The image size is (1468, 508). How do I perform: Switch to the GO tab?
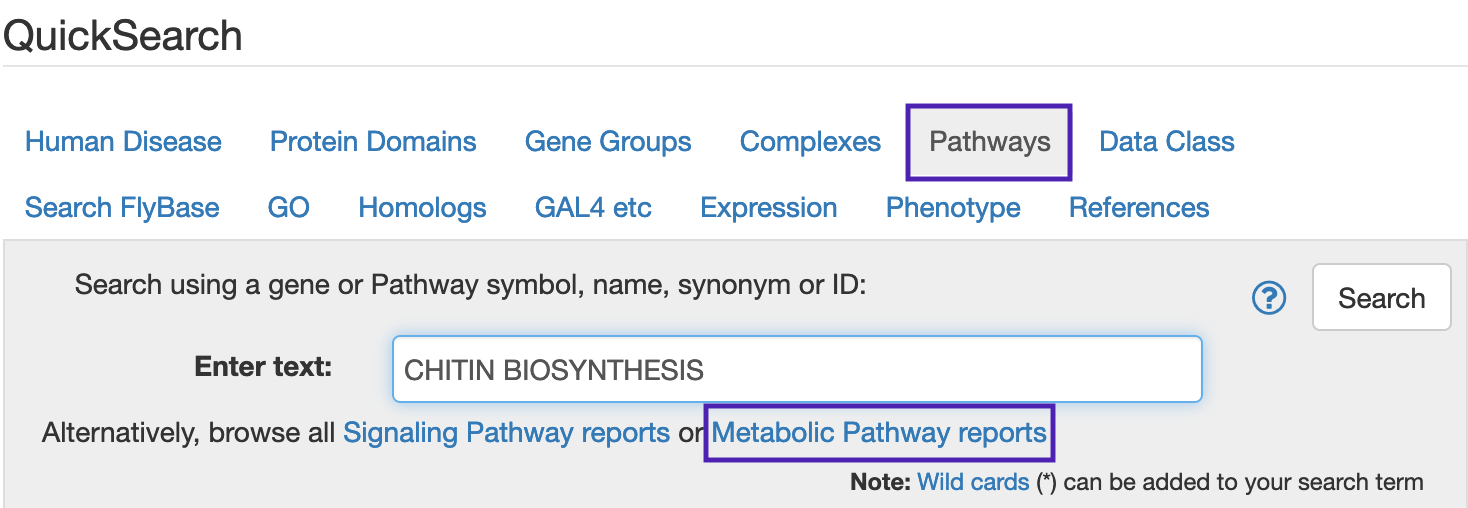coord(289,208)
